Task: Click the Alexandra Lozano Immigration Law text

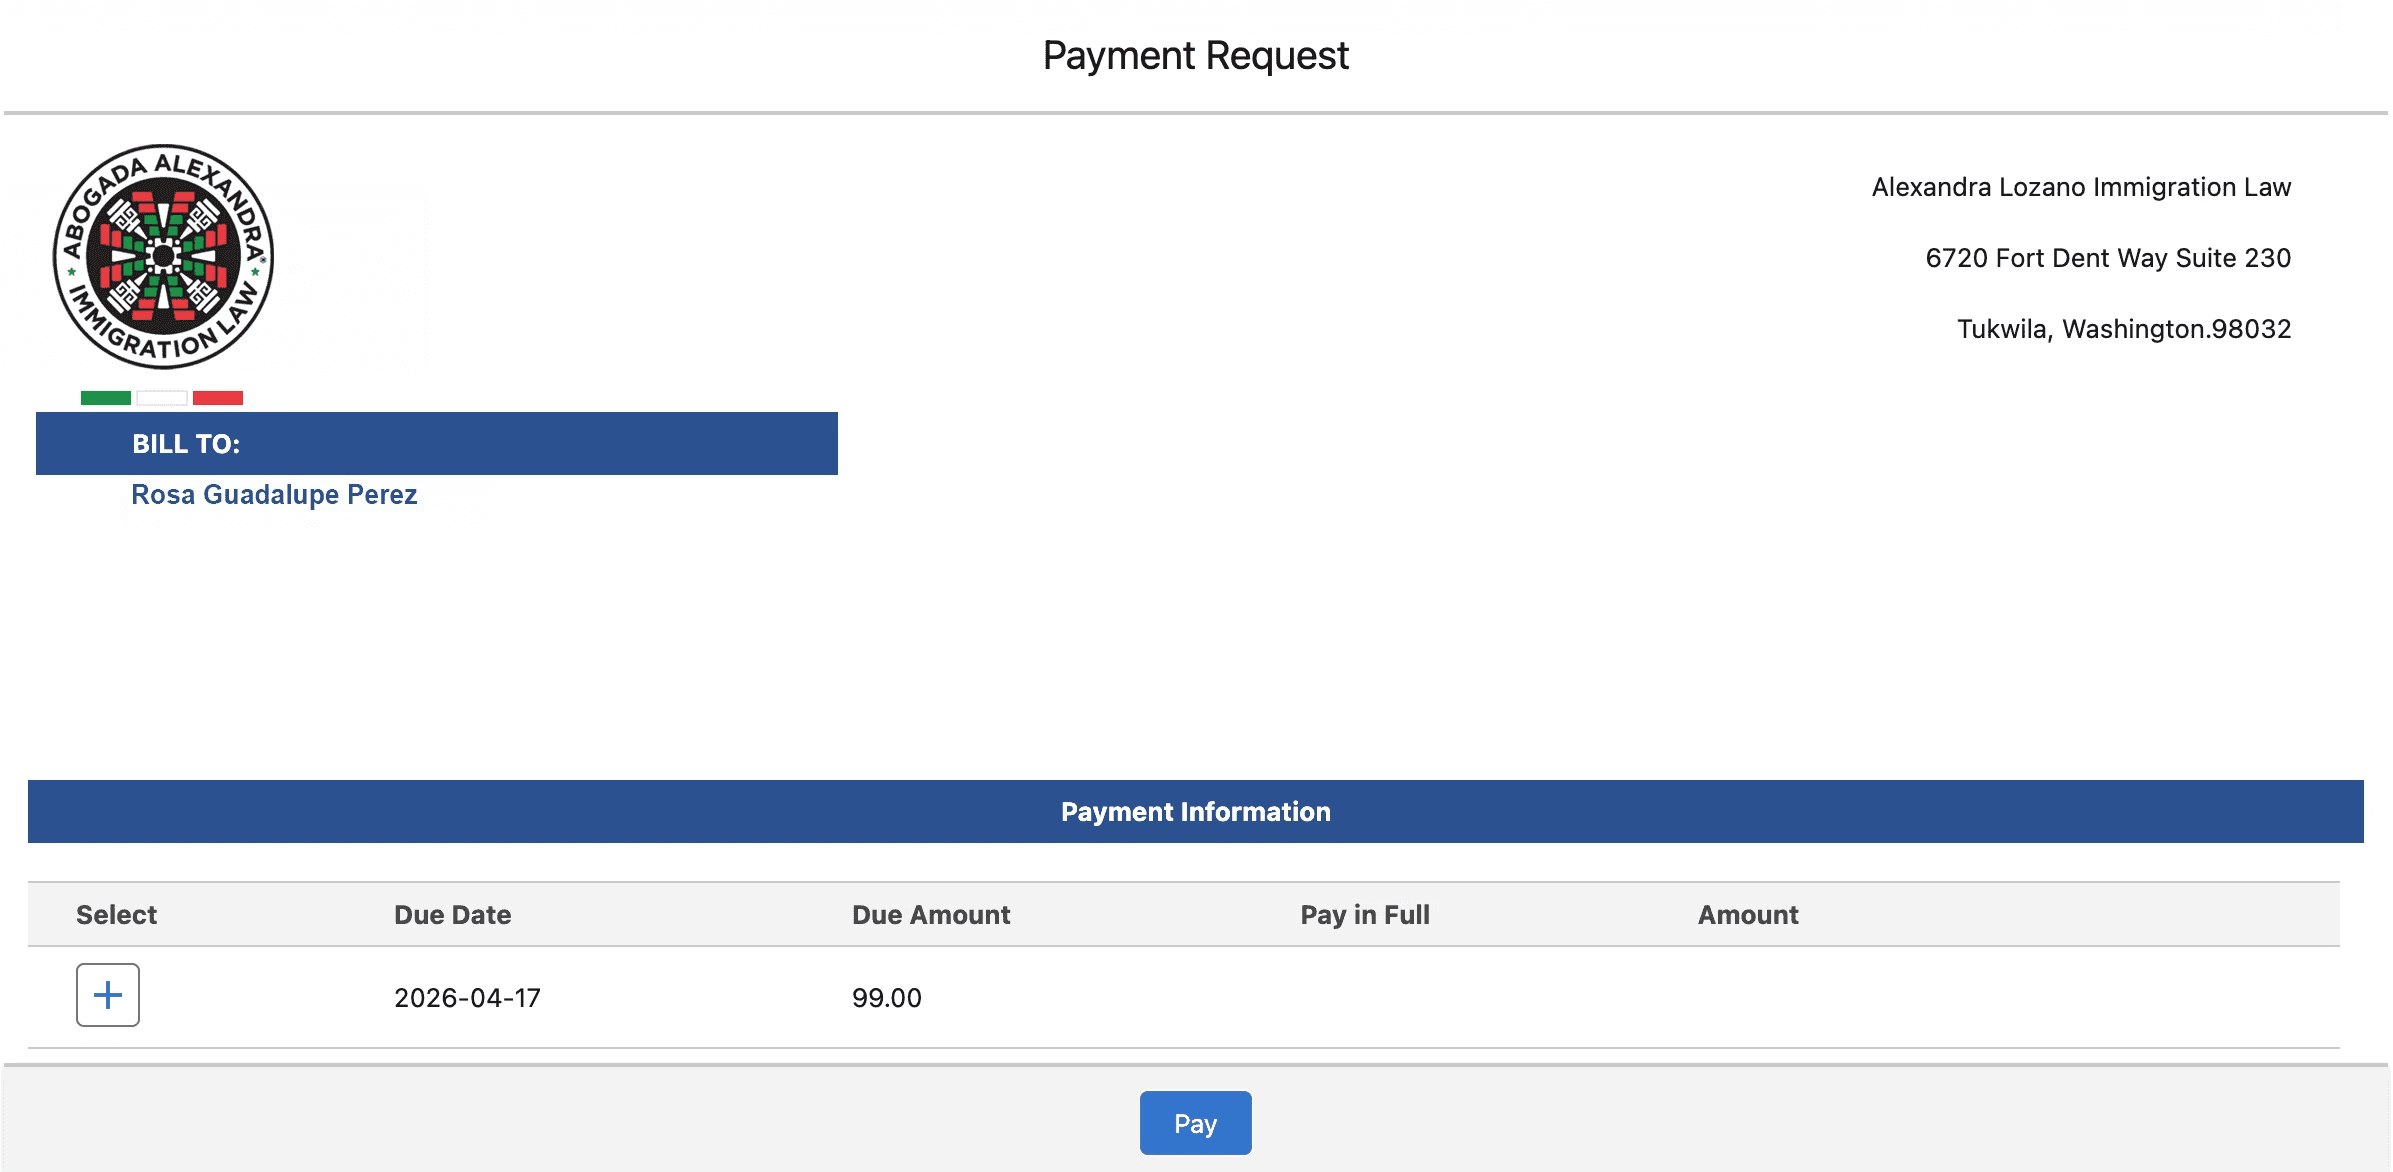Action: tap(2080, 188)
